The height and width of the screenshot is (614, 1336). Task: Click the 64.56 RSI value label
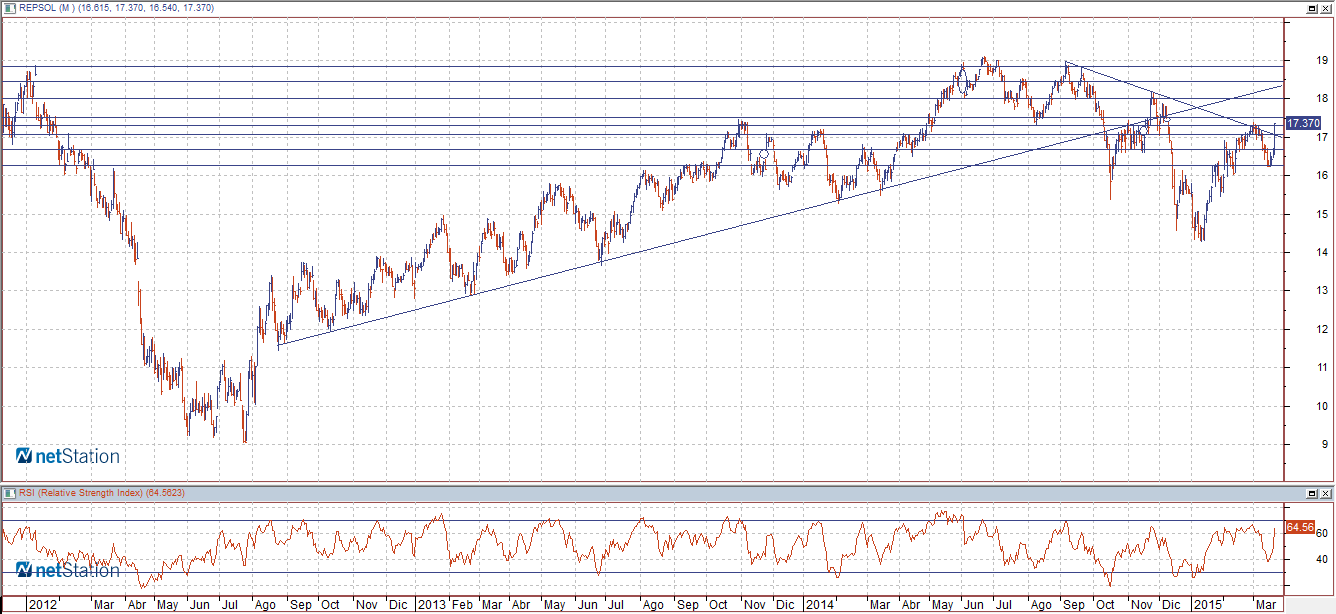tap(1299, 526)
